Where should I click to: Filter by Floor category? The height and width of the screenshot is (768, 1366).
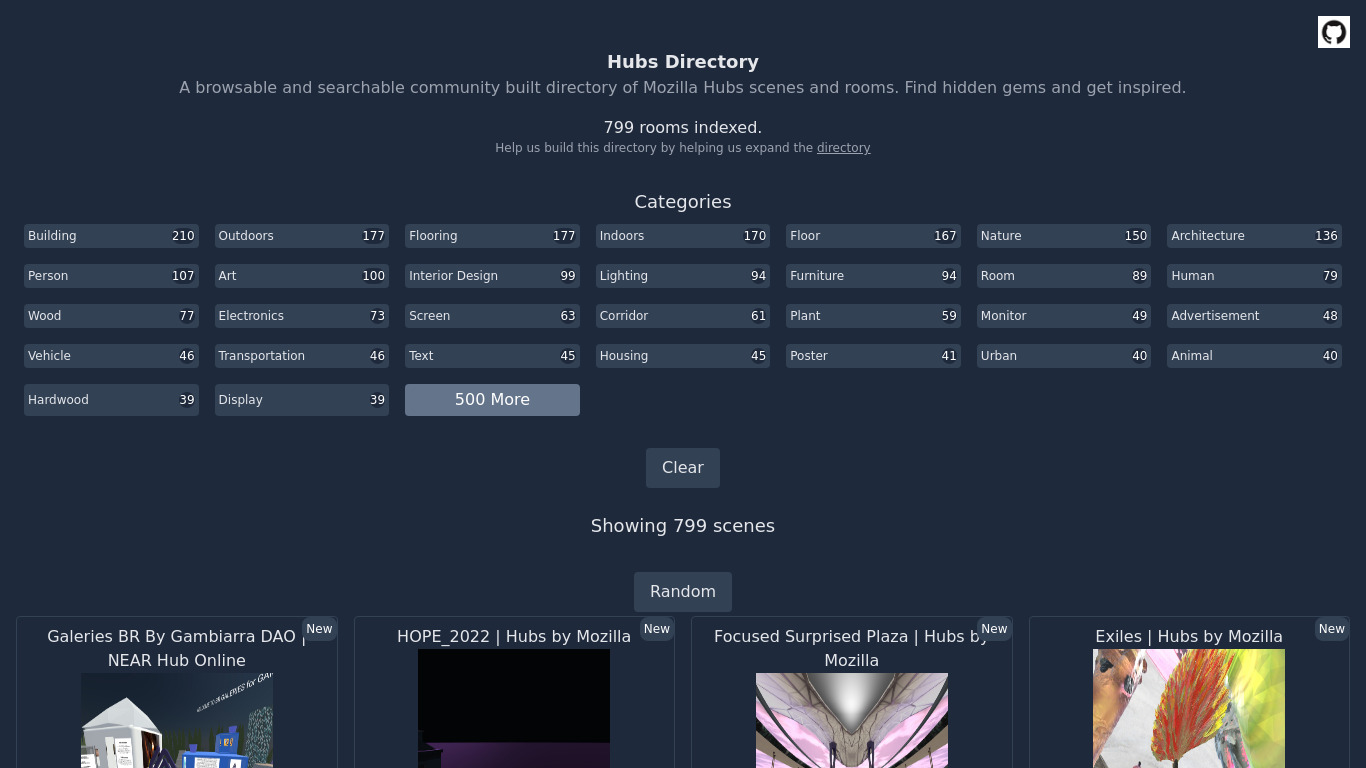pos(873,236)
